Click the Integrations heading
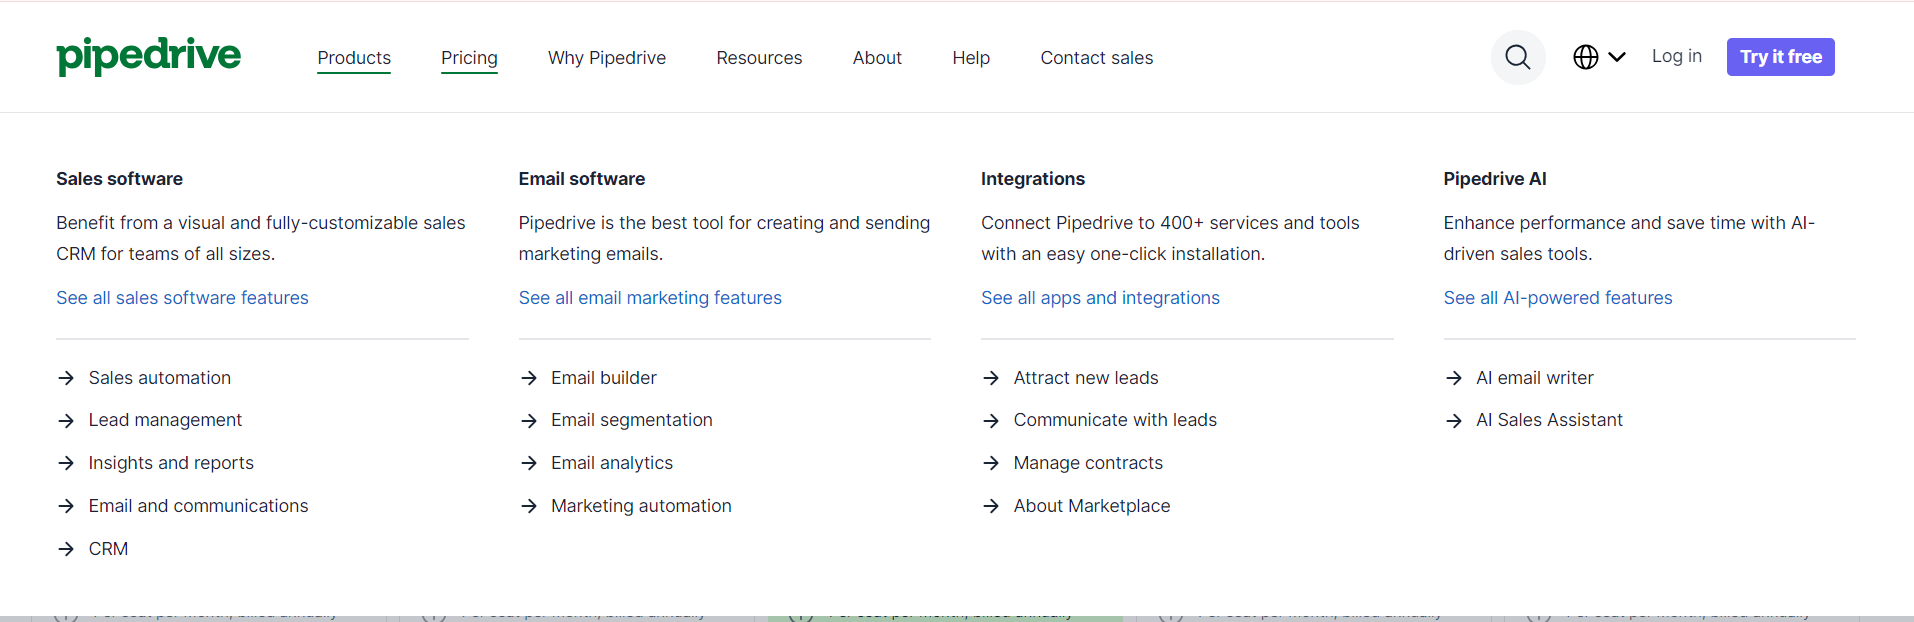 tap(1033, 179)
